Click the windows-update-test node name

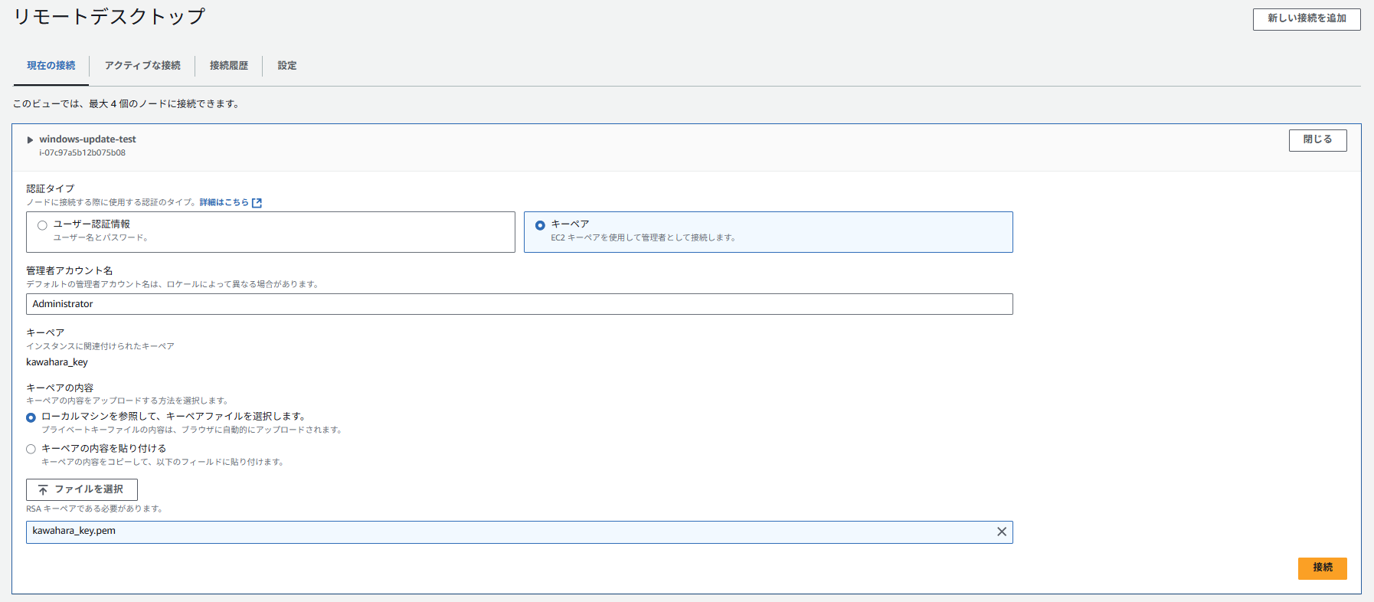[88, 139]
